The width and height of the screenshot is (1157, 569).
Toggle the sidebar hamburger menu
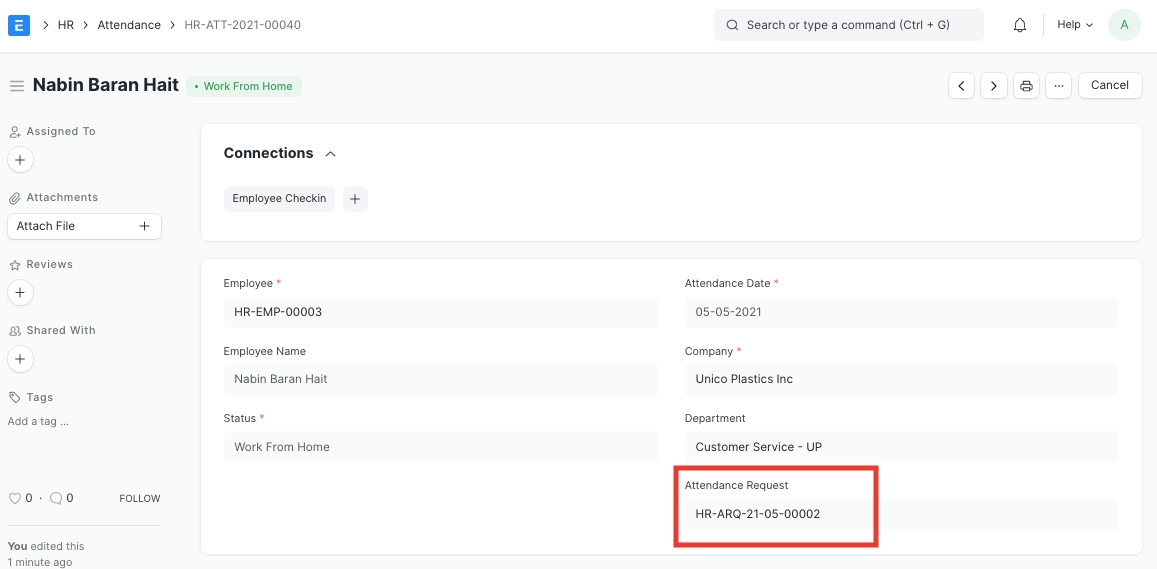coord(16,86)
